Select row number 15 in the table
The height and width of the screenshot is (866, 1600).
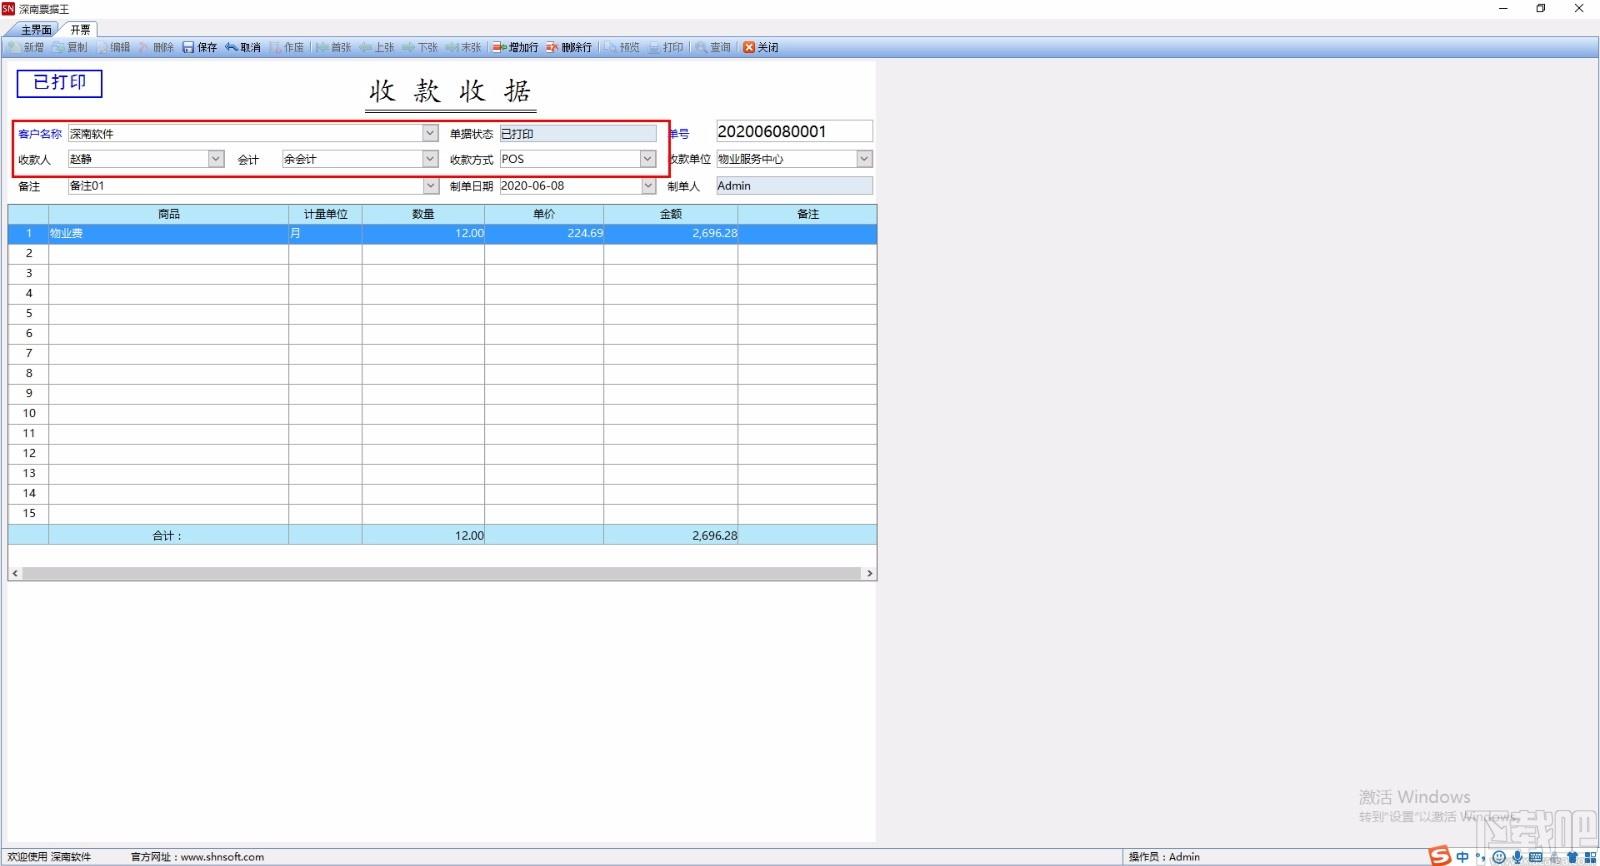[x=29, y=513]
